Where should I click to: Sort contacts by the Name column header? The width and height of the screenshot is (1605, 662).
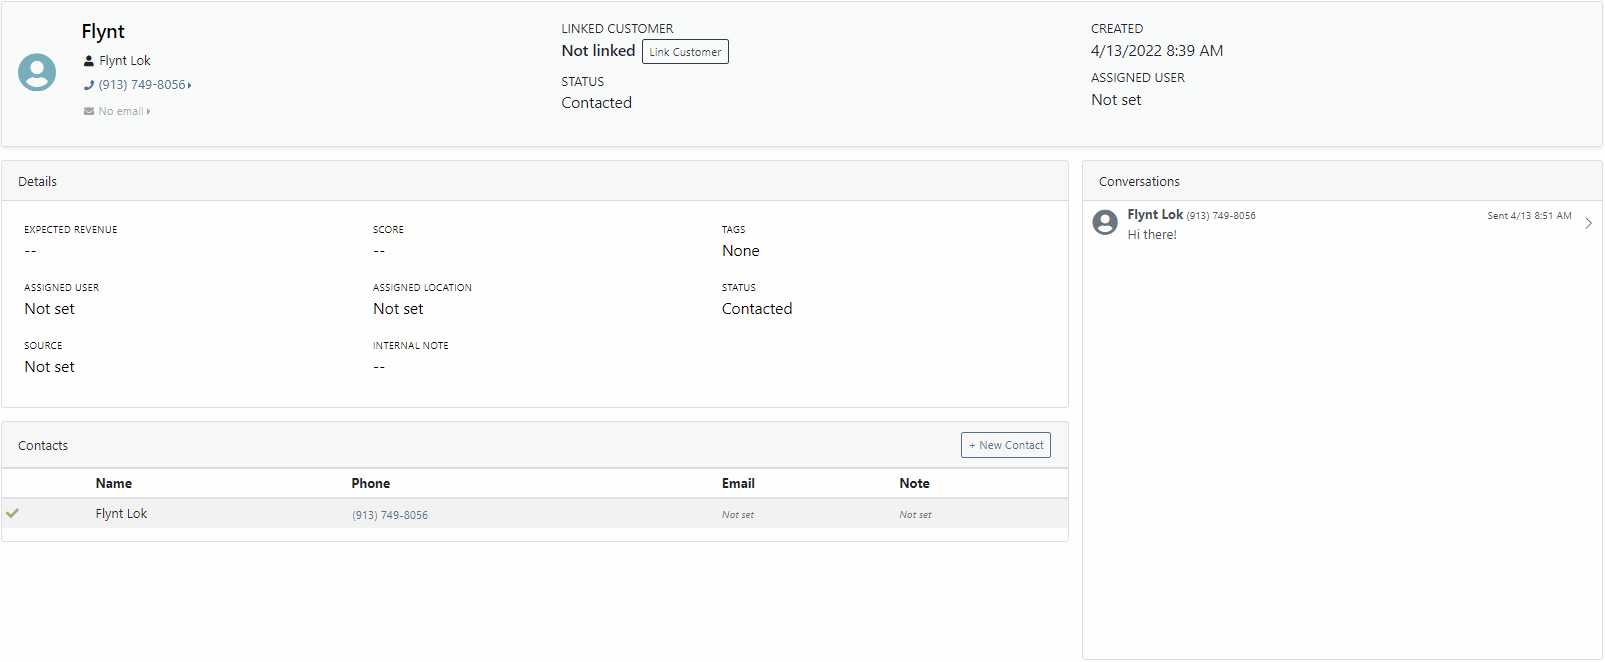point(114,483)
